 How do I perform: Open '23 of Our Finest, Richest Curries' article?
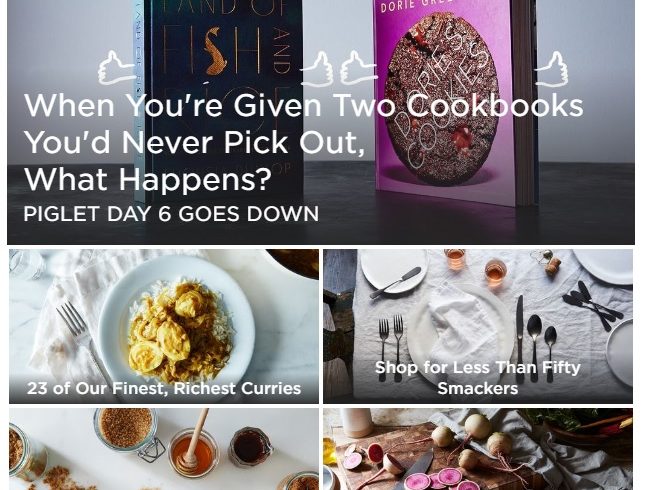164,388
